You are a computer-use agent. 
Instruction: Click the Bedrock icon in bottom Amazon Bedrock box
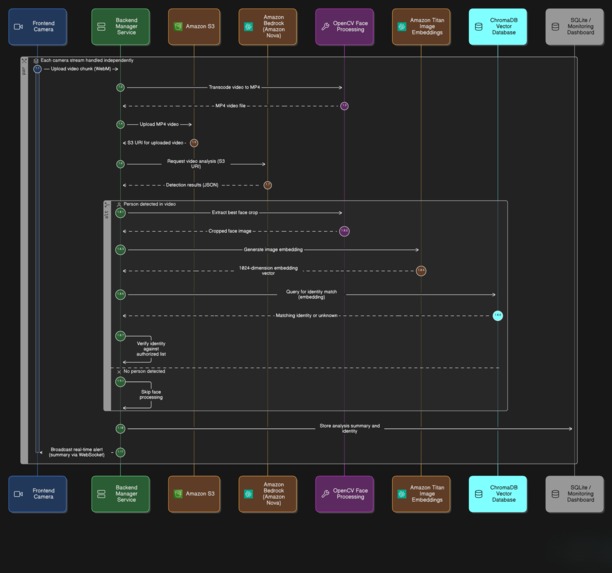pos(249,494)
